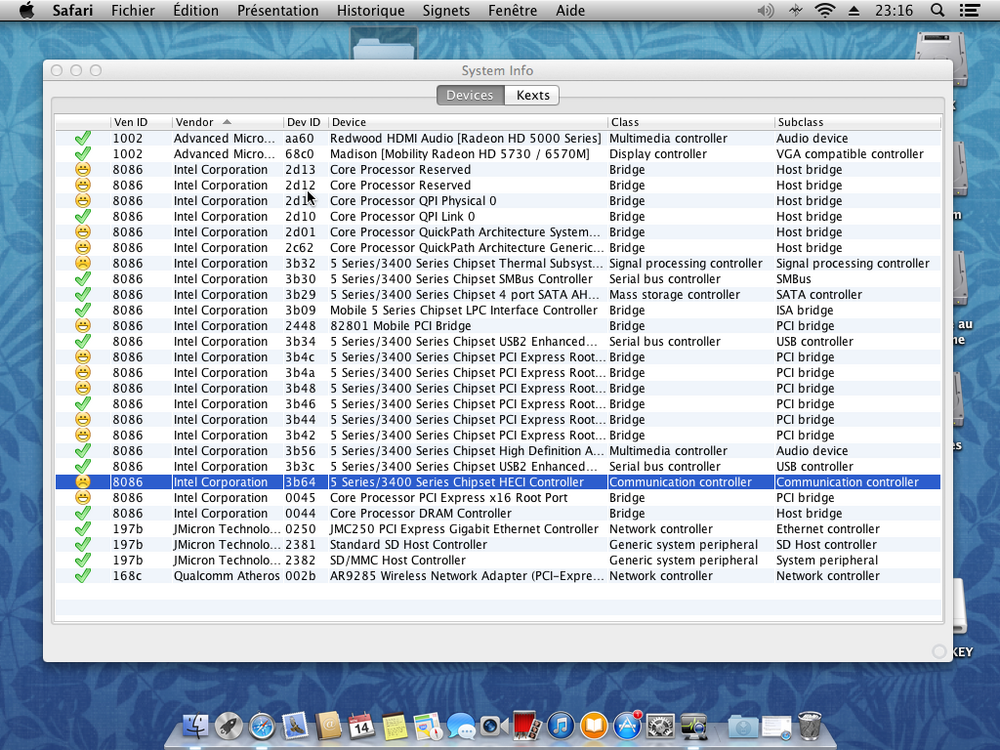Open Spotlight search magnifier
Image resolution: width=1000 pixels, height=750 pixels.
(937, 10)
